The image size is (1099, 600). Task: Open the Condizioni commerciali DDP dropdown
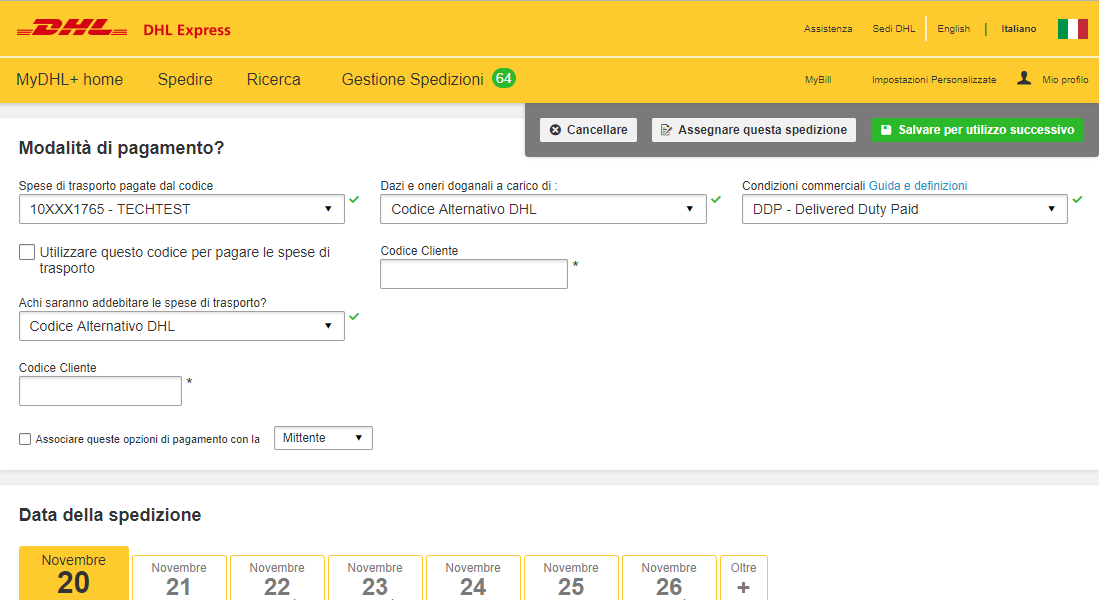(904, 209)
